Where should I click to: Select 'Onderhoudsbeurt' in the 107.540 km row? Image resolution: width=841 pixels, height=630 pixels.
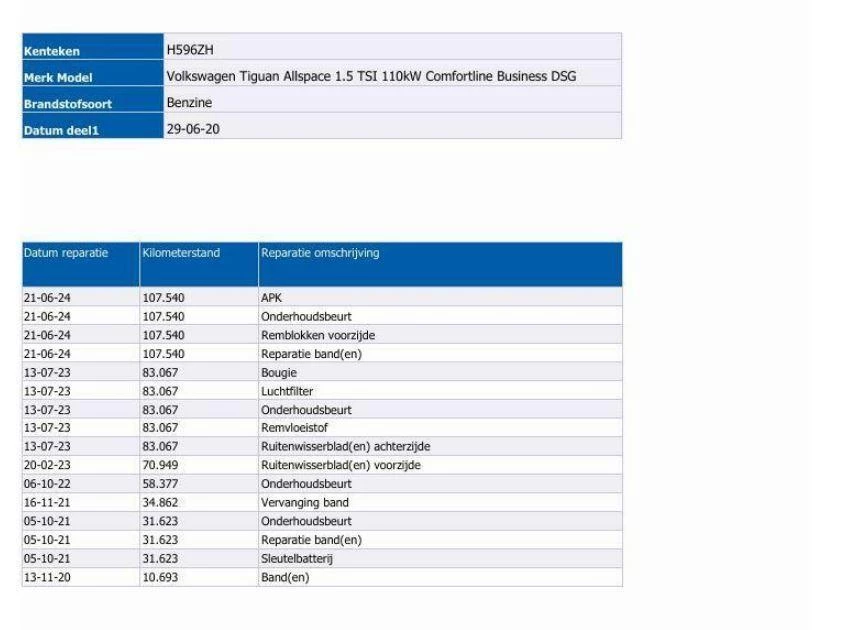coord(306,316)
